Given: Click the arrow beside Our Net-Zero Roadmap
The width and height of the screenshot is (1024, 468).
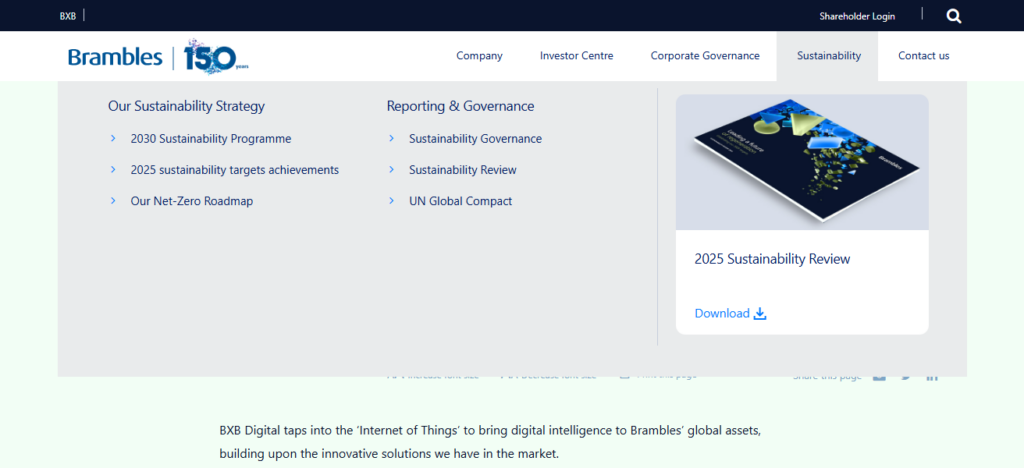Looking at the screenshot, I should coord(114,201).
